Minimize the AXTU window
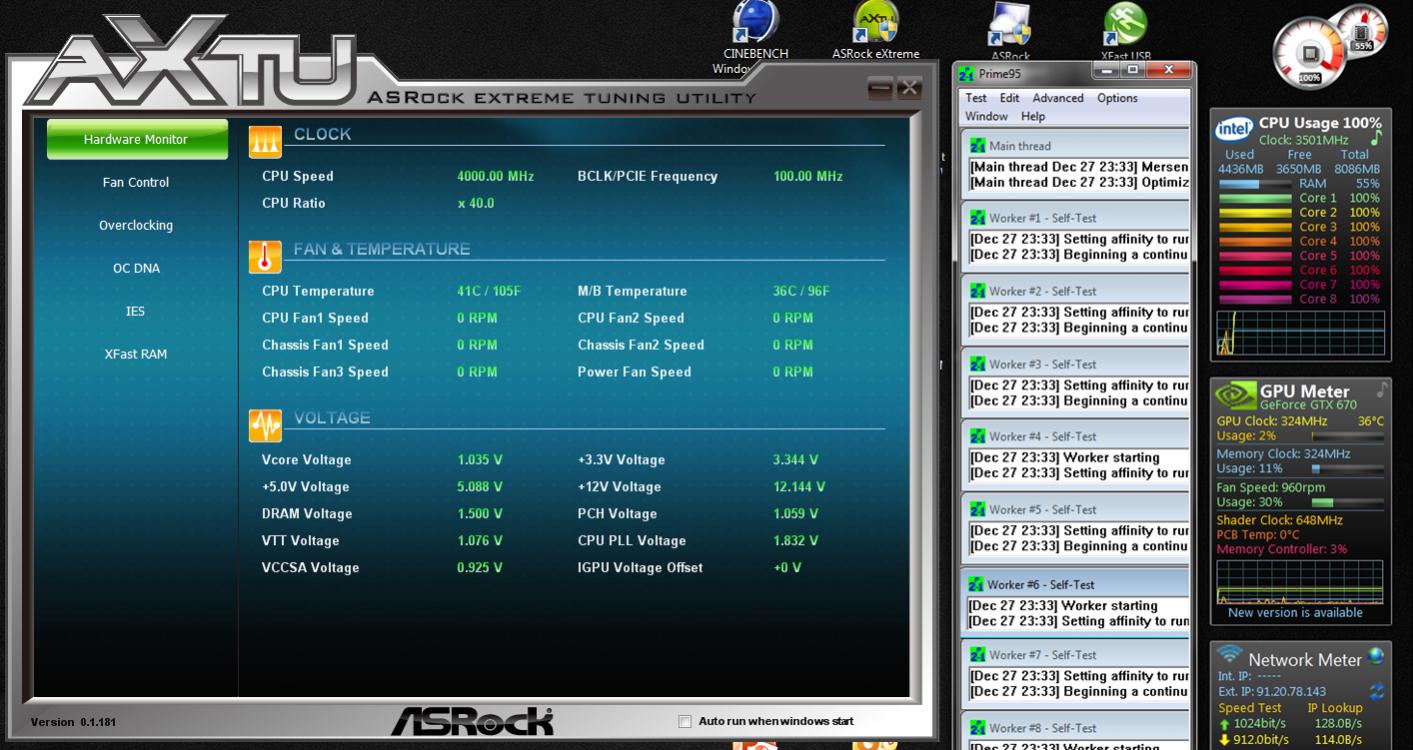The height and width of the screenshot is (750, 1413). 879,88
